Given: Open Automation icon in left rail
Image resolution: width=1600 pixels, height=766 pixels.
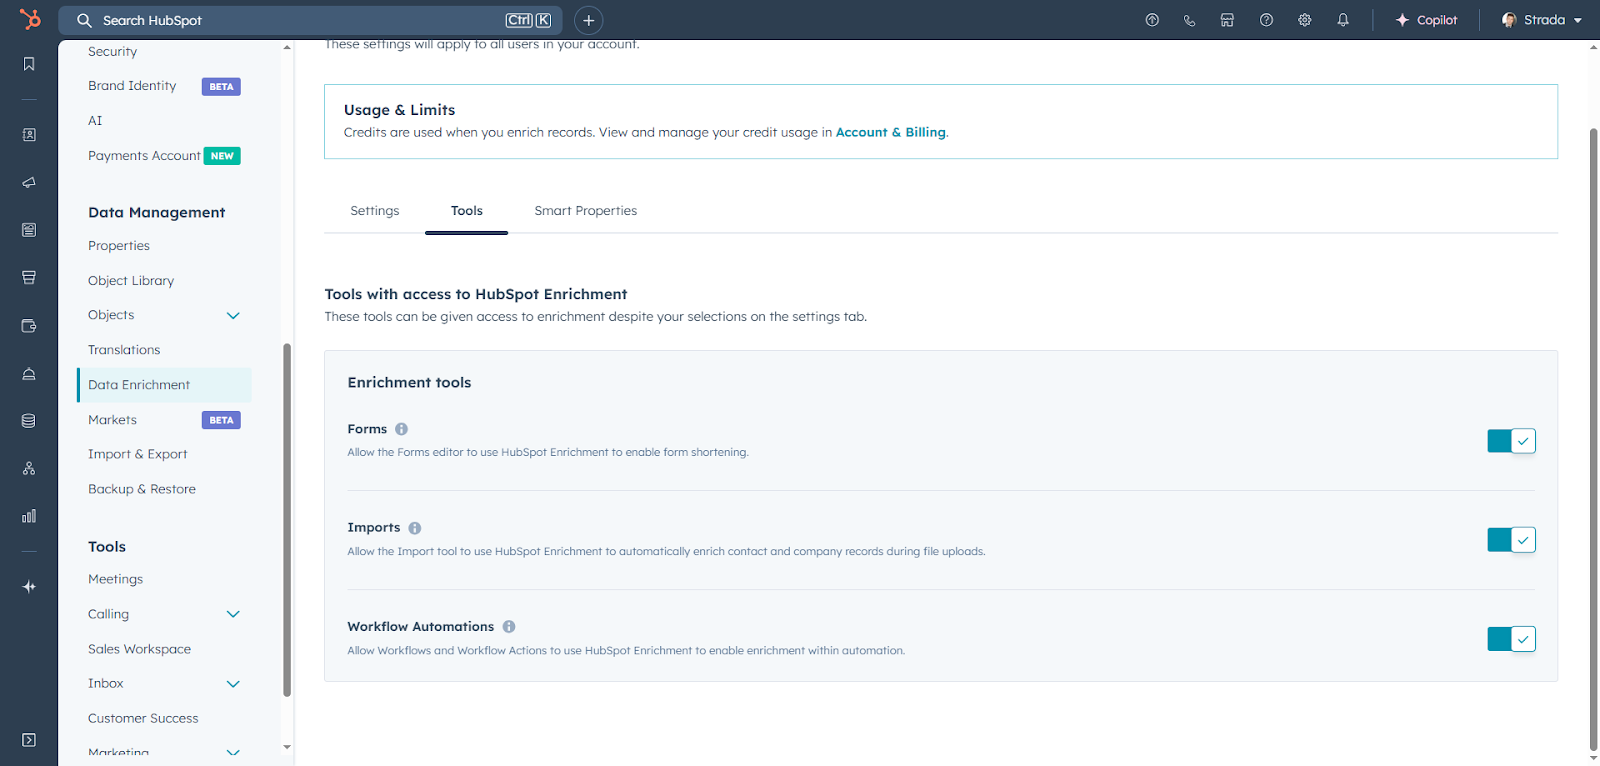Looking at the screenshot, I should pyautogui.click(x=29, y=468).
